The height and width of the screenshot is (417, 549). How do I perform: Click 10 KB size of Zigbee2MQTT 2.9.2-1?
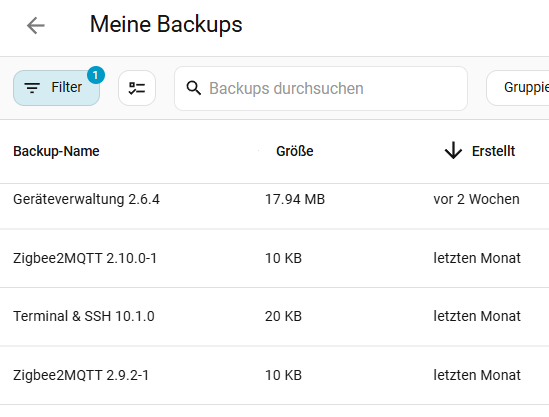(283, 375)
